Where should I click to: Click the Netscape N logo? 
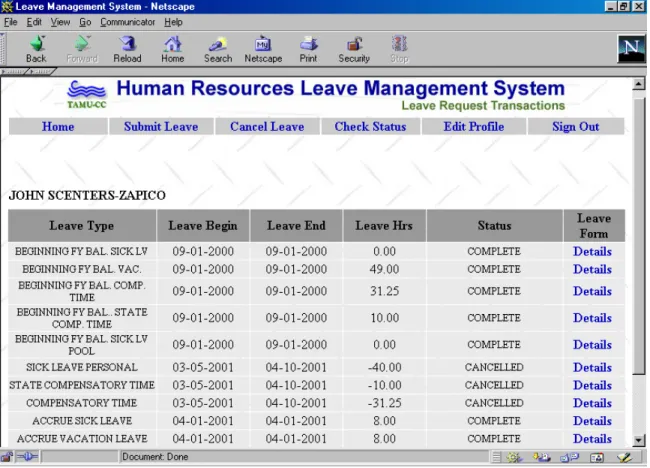click(631, 49)
